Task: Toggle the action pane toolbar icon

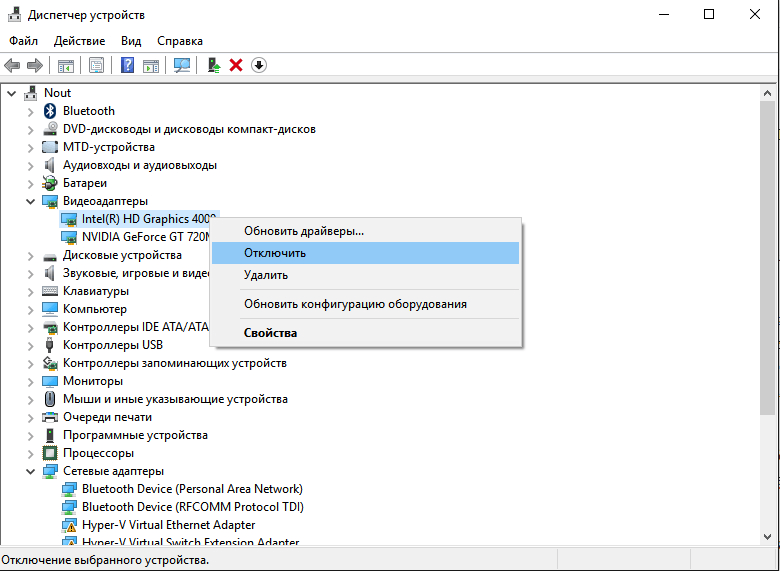Action: click(151, 65)
